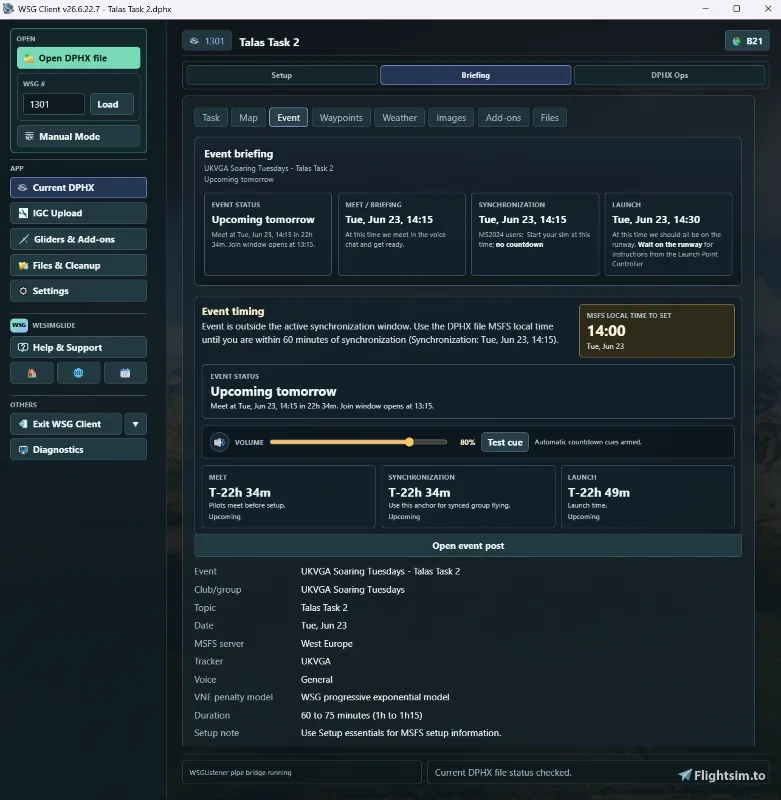The height and width of the screenshot is (800, 781).
Task: Select the Waypoints sub-tab
Action: pyautogui.click(x=341, y=117)
